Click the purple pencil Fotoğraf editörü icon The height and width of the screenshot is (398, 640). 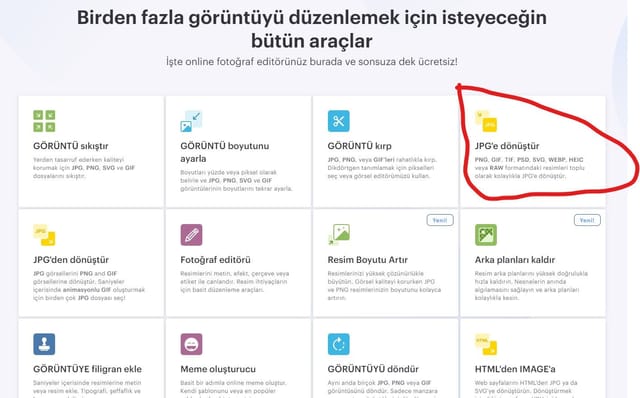191,235
